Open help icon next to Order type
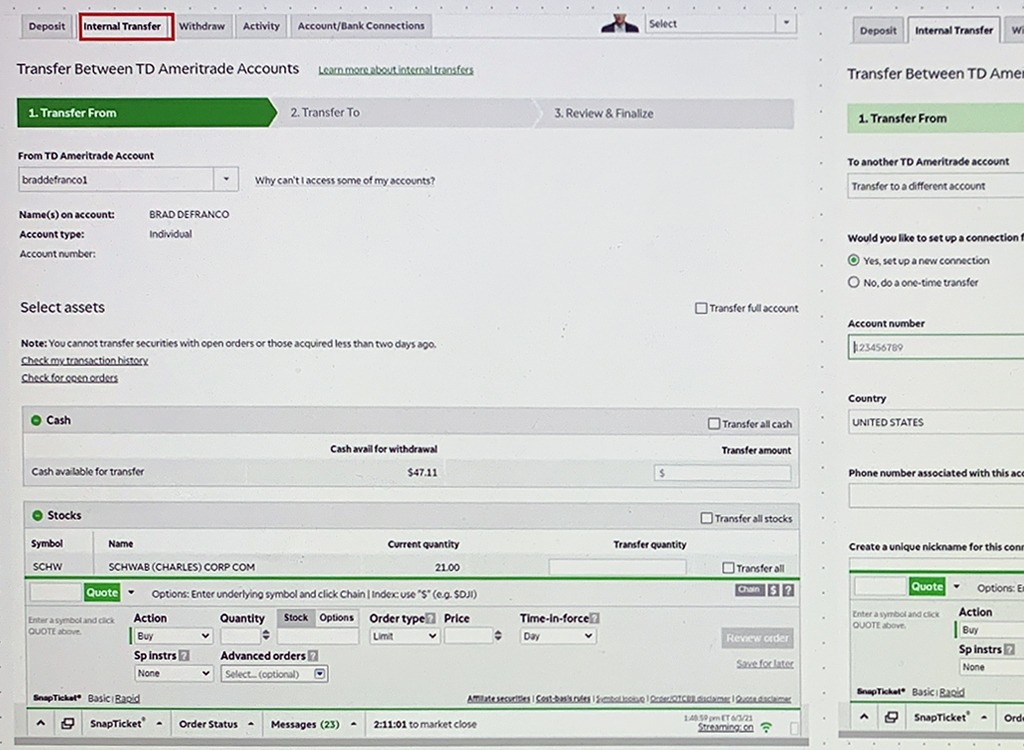The image size is (1024, 750). click(431, 619)
